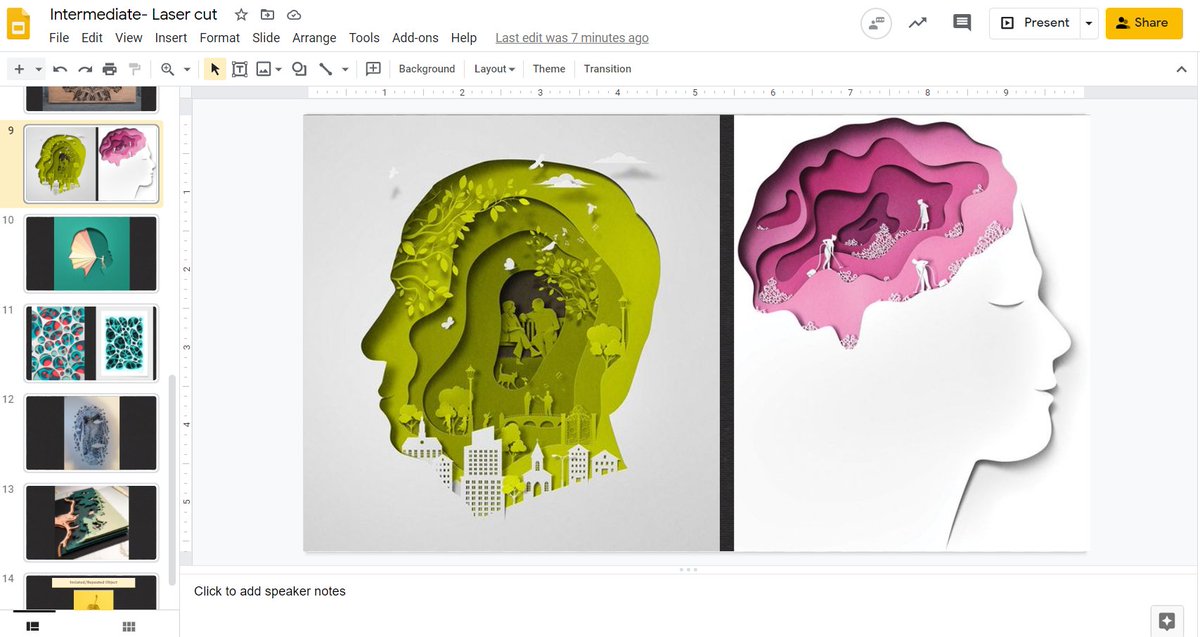The height and width of the screenshot is (637, 1200).
Task: Select slide 10 thumbnail
Action: [91, 253]
